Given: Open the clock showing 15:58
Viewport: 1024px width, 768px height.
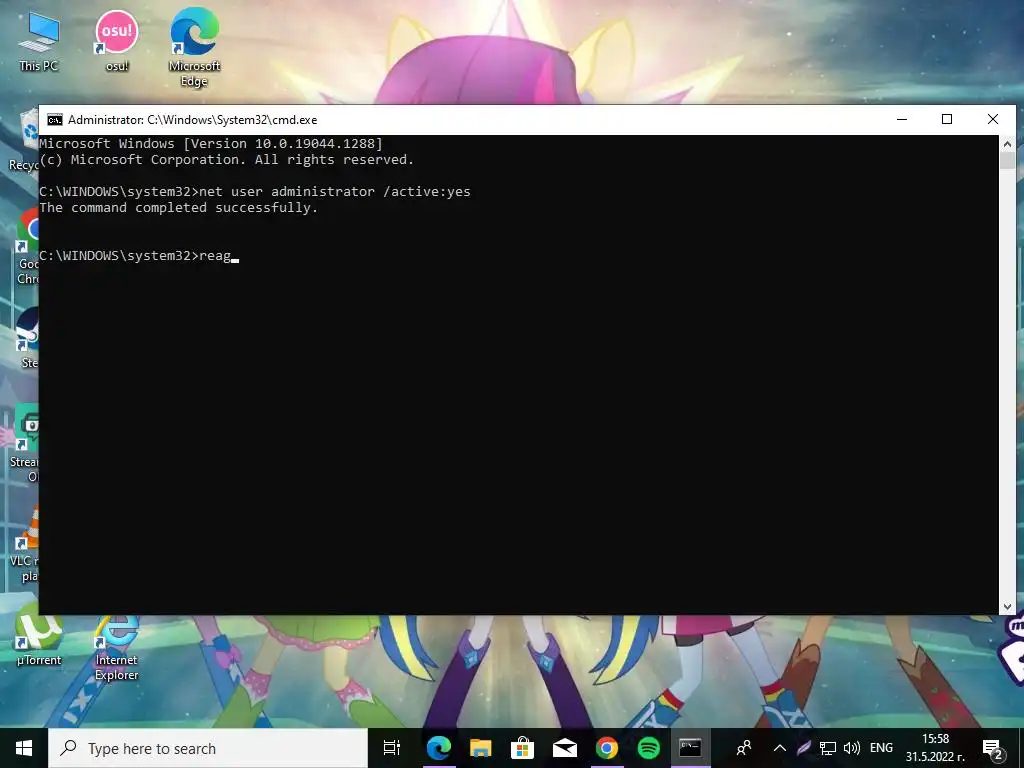Looking at the screenshot, I should click(935, 748).
